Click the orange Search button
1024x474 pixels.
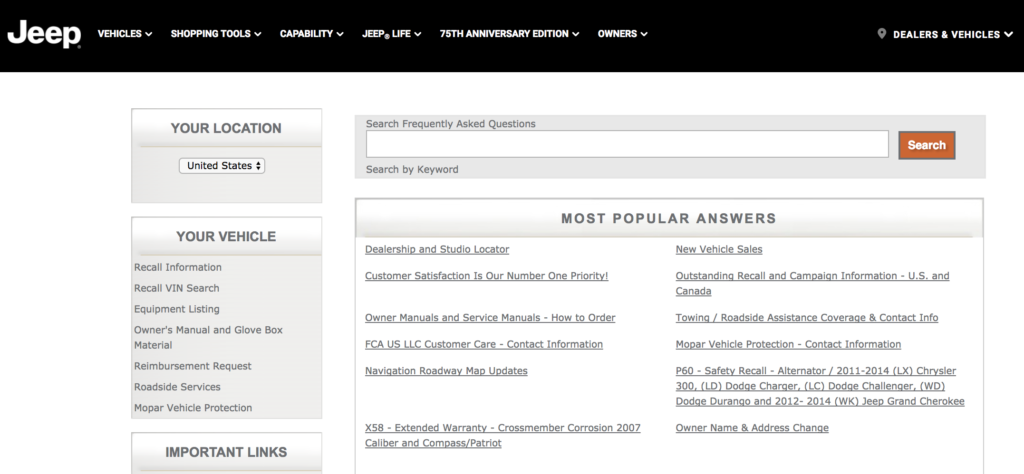(927, 146)
